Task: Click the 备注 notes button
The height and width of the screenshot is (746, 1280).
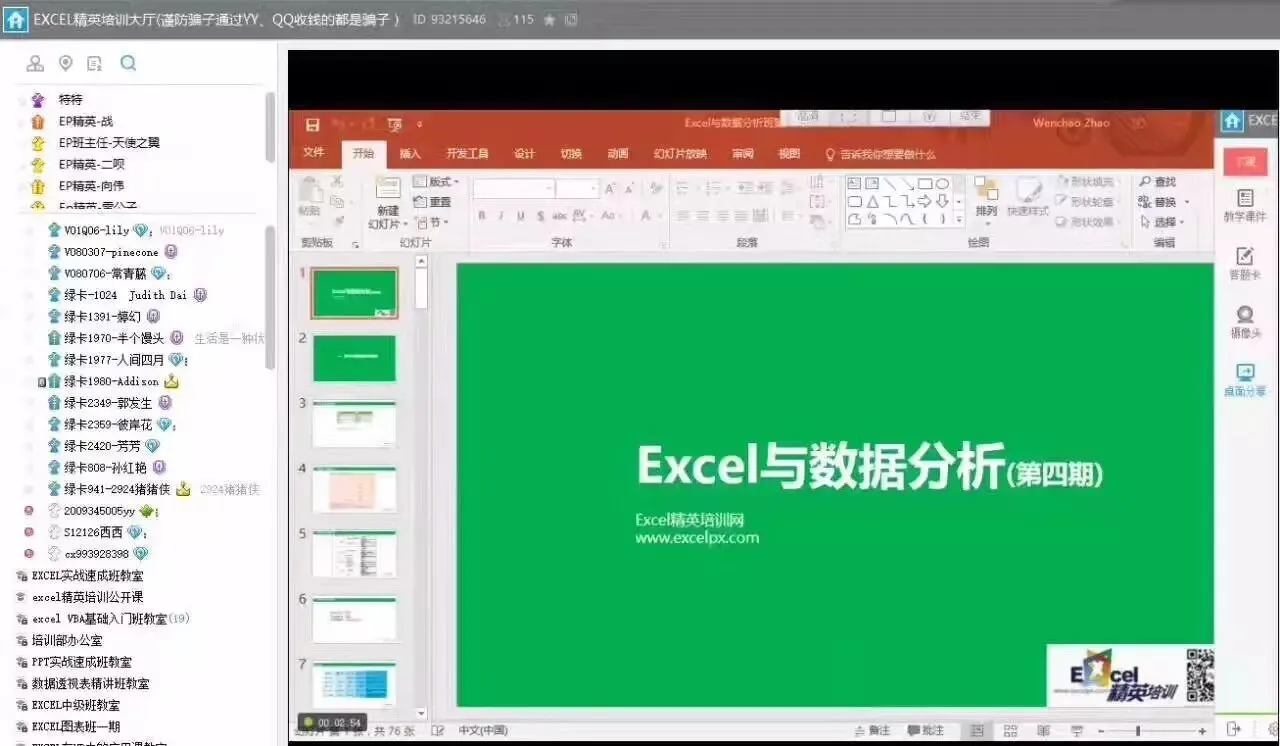Action: [872, 731]
